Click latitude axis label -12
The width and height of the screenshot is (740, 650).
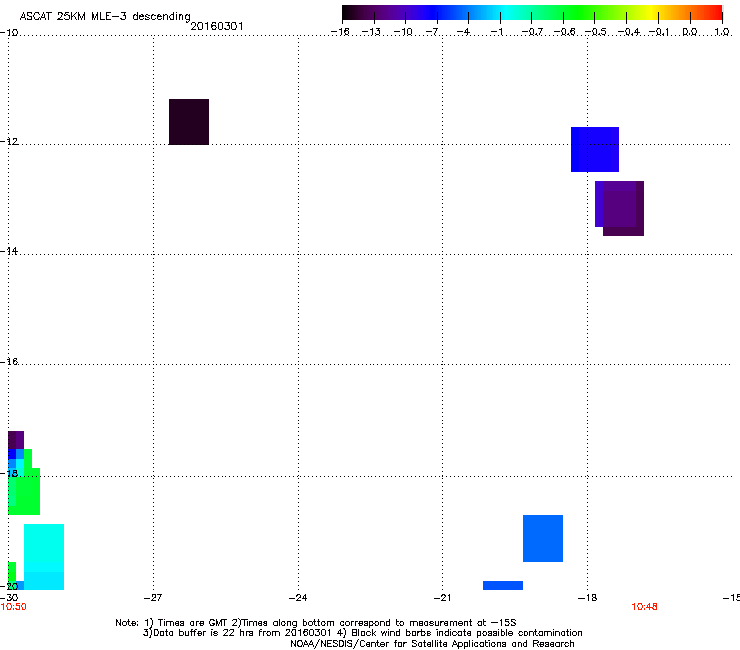[x=9, y=142]
